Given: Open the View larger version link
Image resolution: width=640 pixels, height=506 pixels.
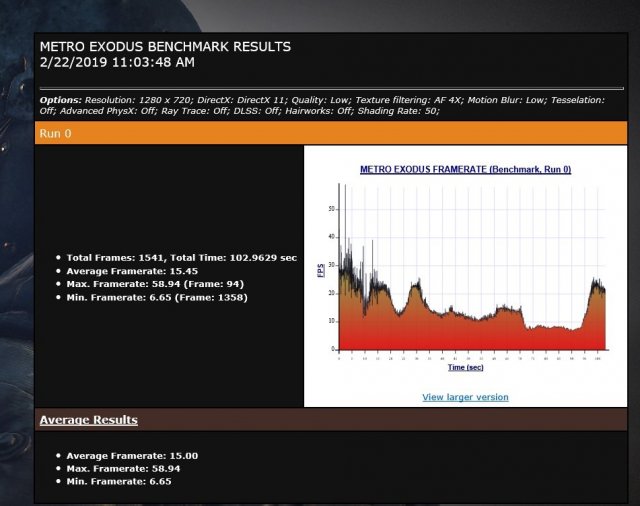Looking at the screenshot, I should [465, 397].
